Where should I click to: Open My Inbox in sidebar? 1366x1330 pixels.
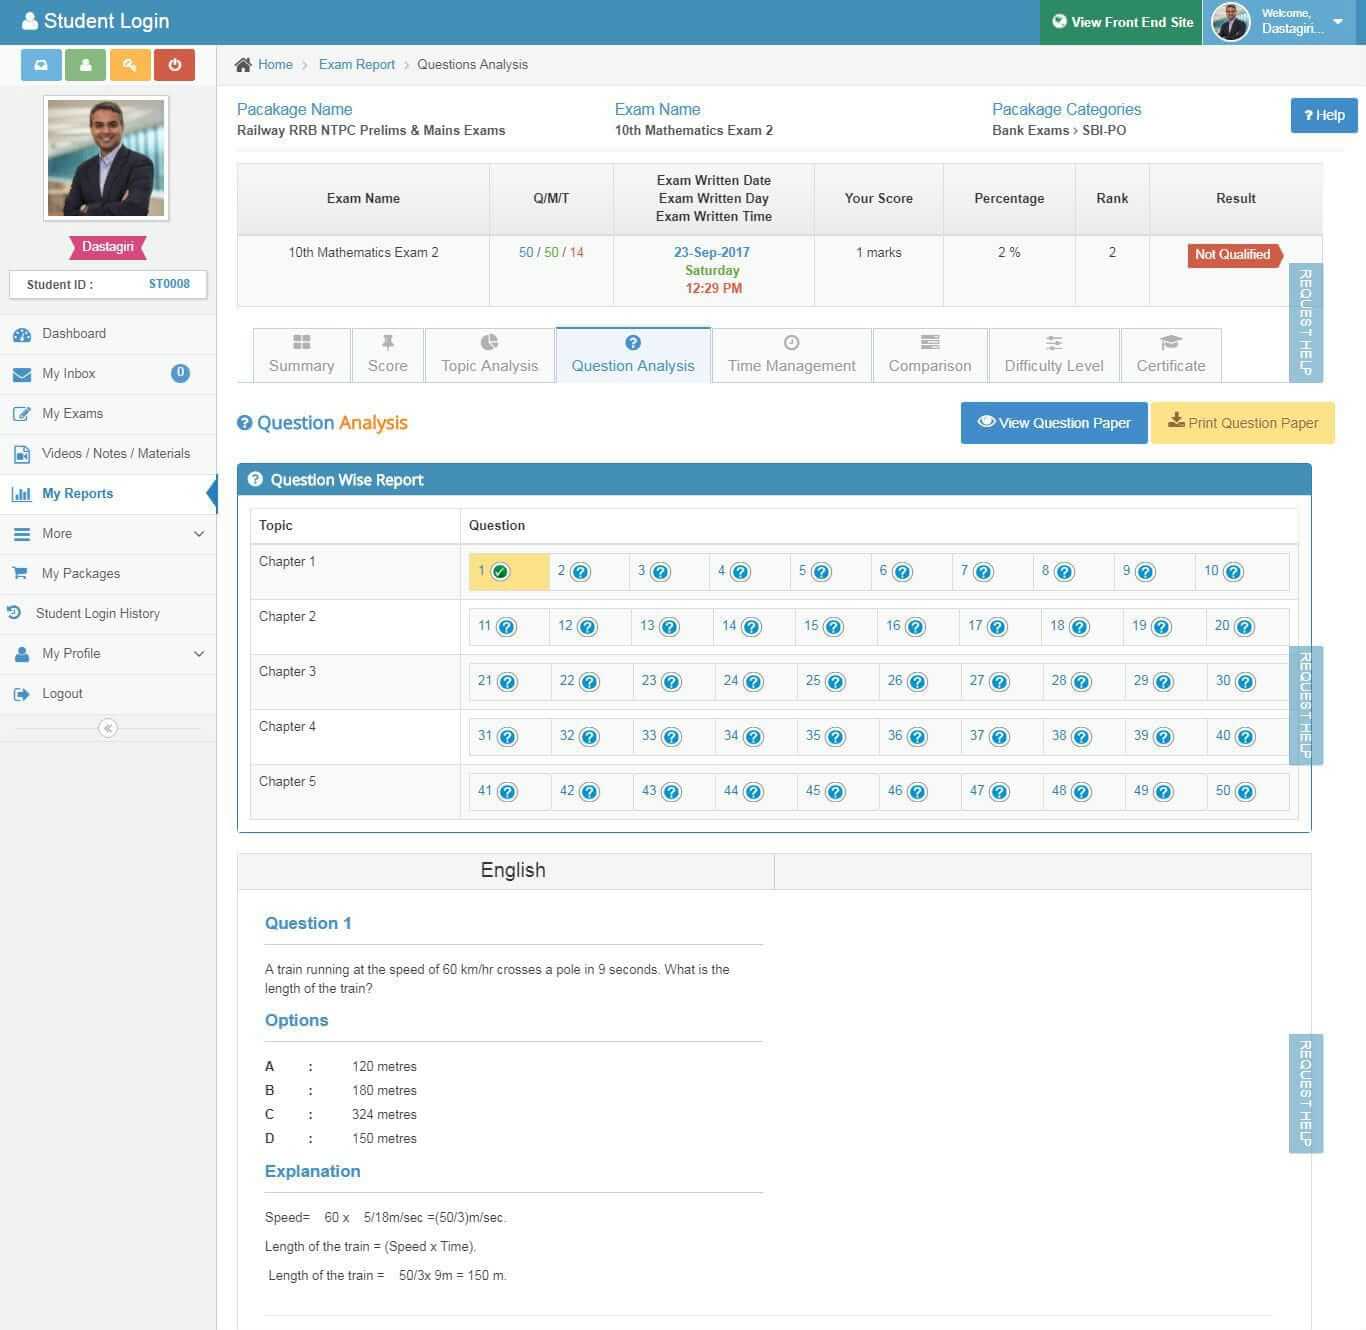69,374
